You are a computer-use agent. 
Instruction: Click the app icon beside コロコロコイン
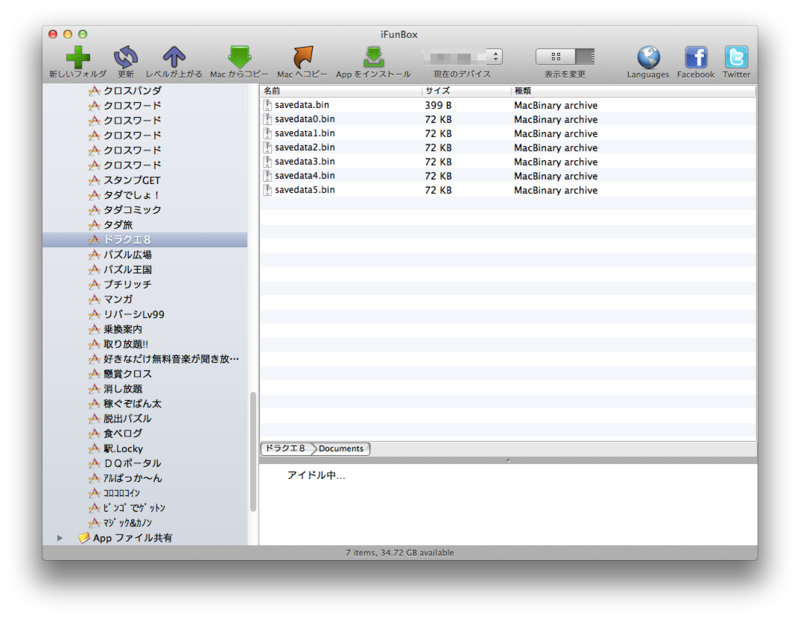pyautogui.click(x=94, y=493)
